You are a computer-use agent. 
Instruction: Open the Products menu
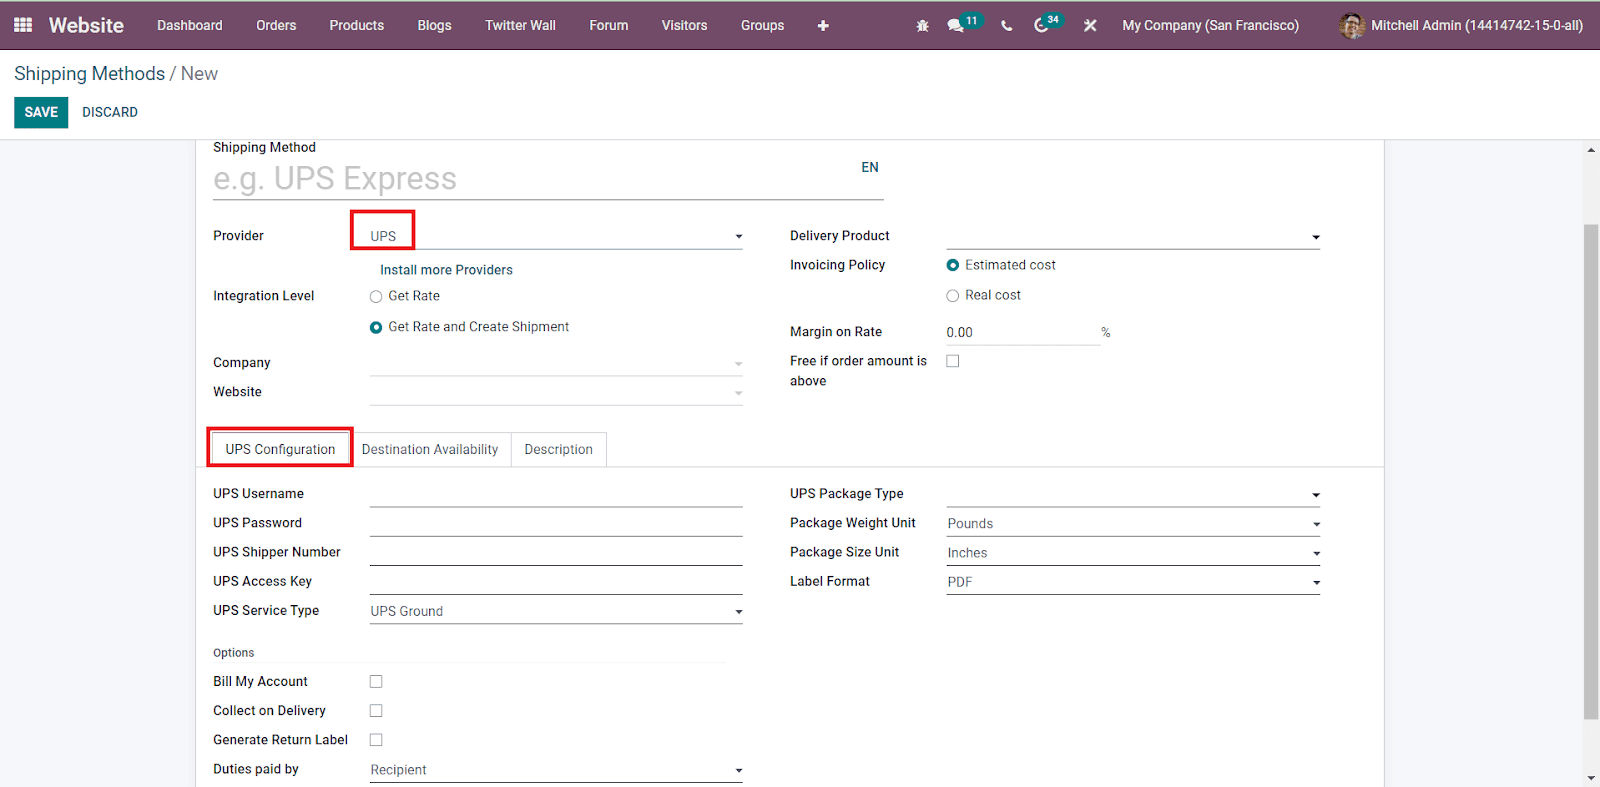[357, 25]
